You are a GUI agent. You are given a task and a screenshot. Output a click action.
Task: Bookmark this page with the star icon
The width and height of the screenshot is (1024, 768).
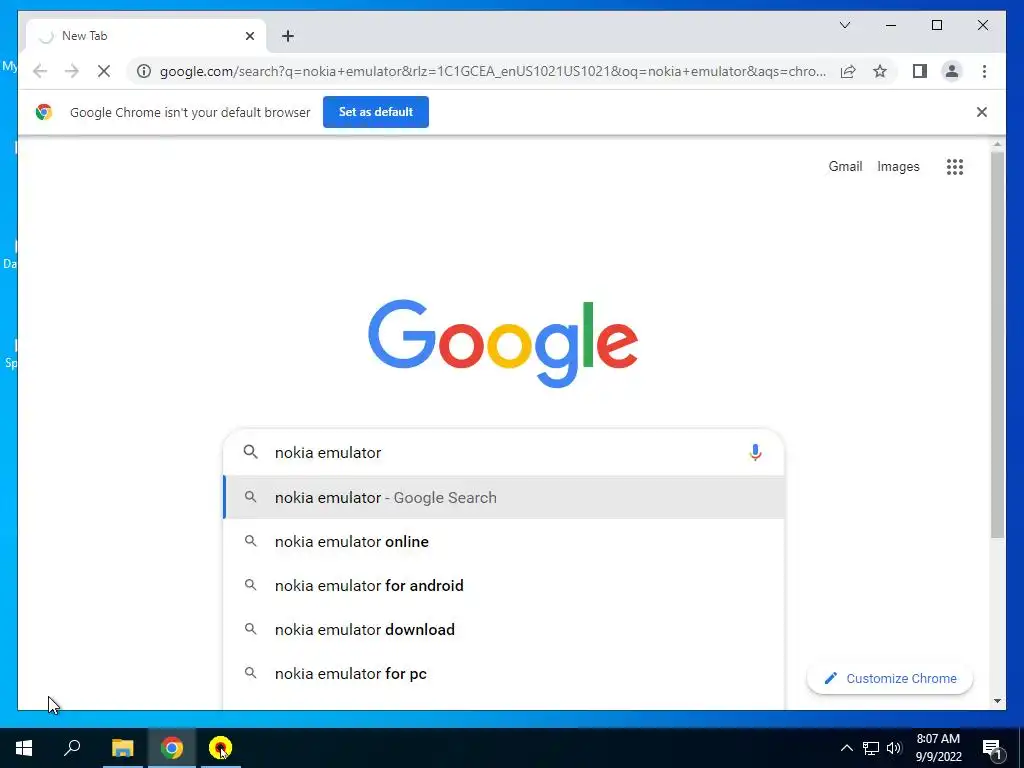click(880, 71)
